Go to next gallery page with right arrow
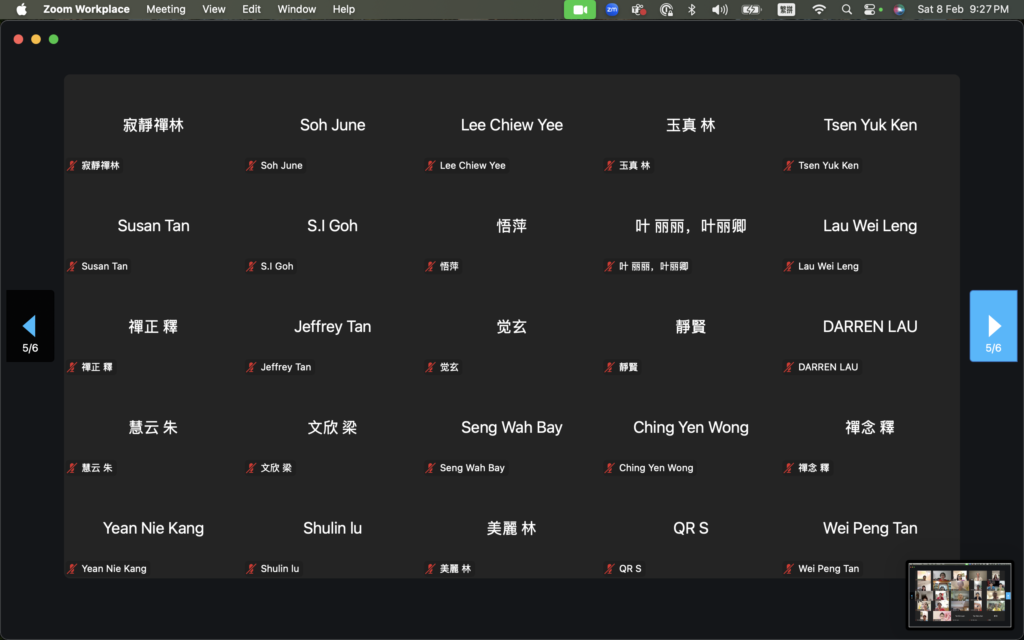Screen dimensions: 1024x640 coord(993,326)
